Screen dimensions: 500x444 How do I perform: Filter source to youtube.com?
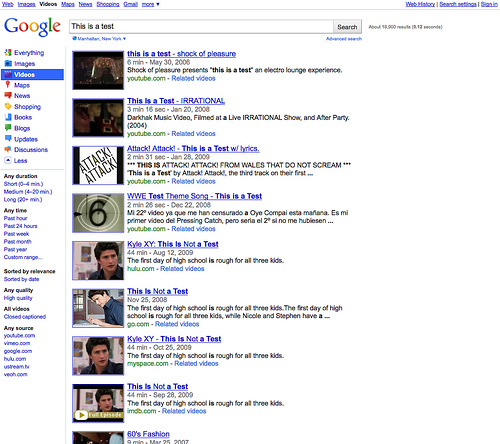(x=19, y=335)
